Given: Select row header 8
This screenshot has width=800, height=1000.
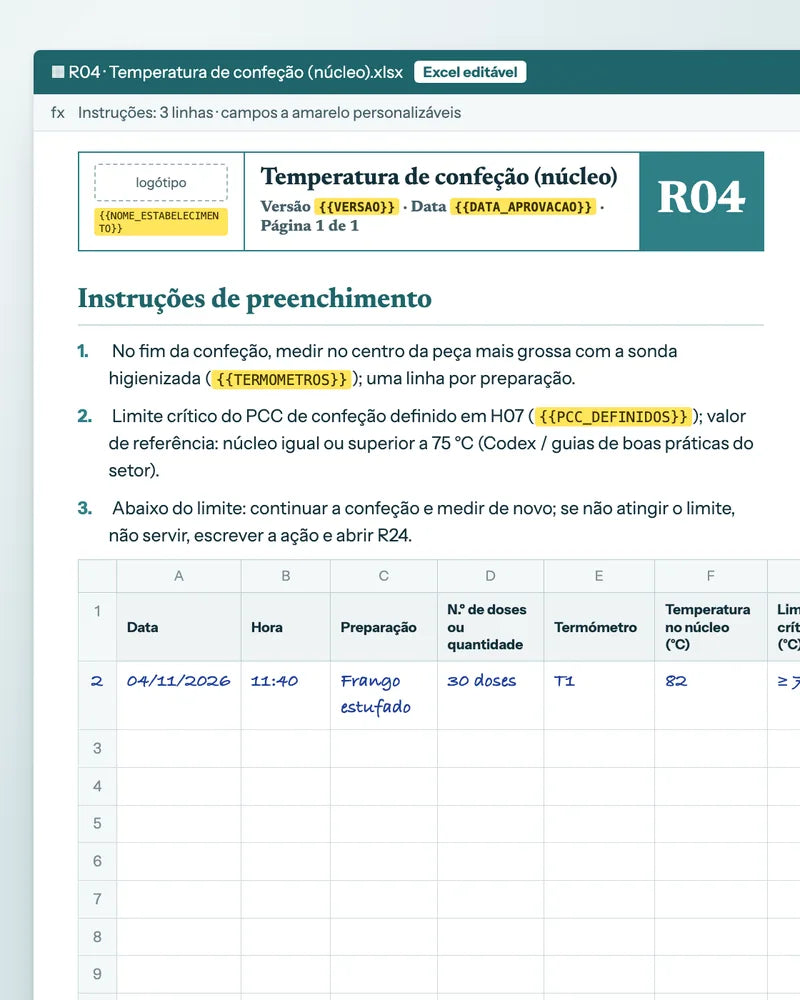Looking at the screenshot, I should click(98, 937).
